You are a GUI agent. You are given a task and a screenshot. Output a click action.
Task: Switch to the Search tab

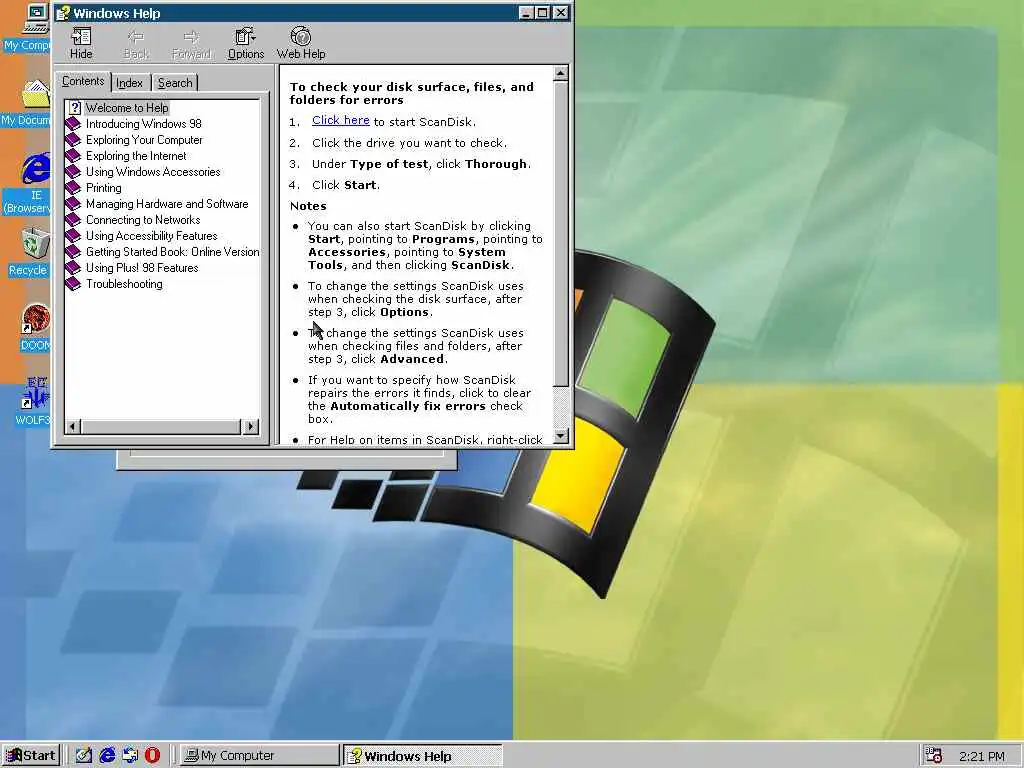(x=175, y=83)
